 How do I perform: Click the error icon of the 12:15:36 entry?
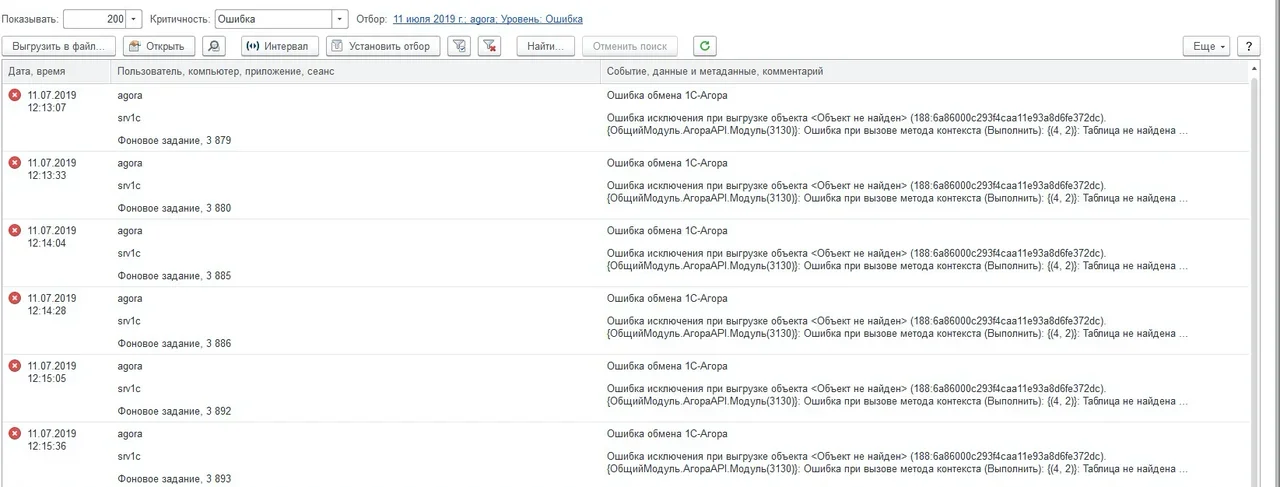coord(15,434)
